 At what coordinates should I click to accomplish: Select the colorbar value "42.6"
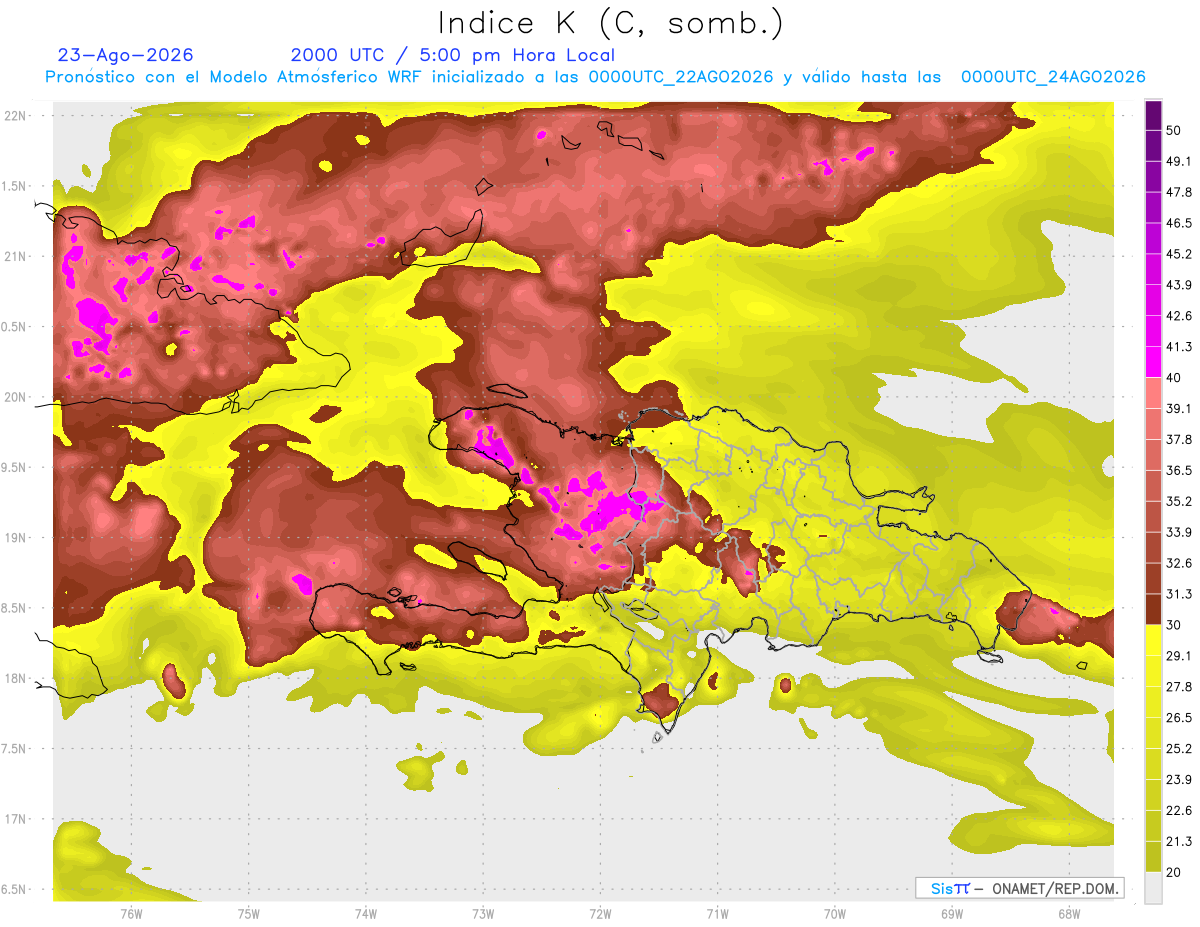[1180, 316]
